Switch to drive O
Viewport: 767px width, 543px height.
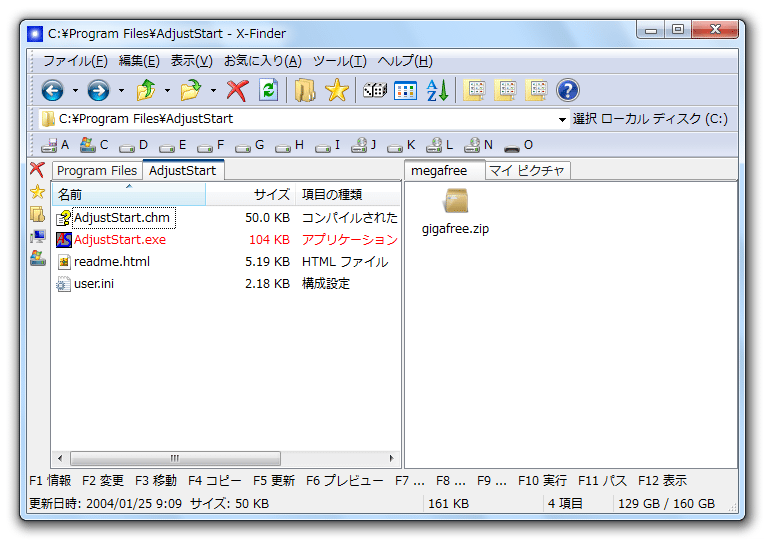(519, 145)
